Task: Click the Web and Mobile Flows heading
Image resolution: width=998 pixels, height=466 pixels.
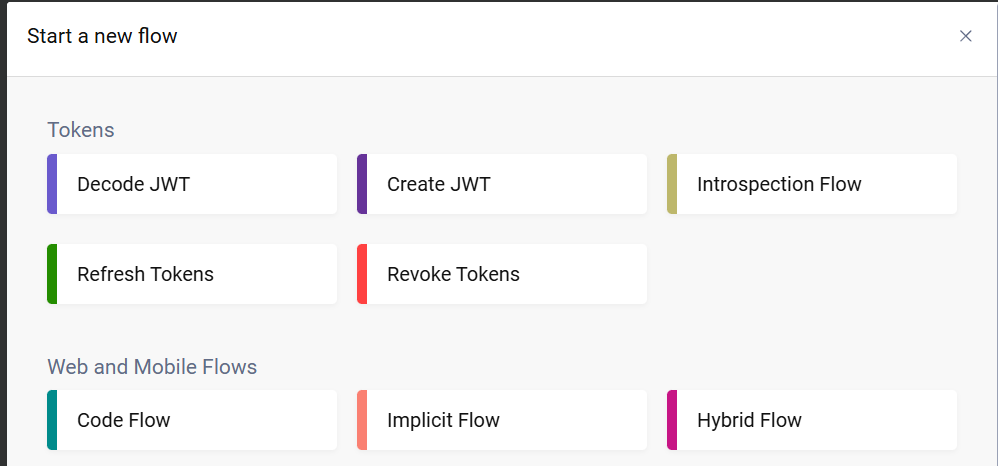Action: tap(152, 367)
